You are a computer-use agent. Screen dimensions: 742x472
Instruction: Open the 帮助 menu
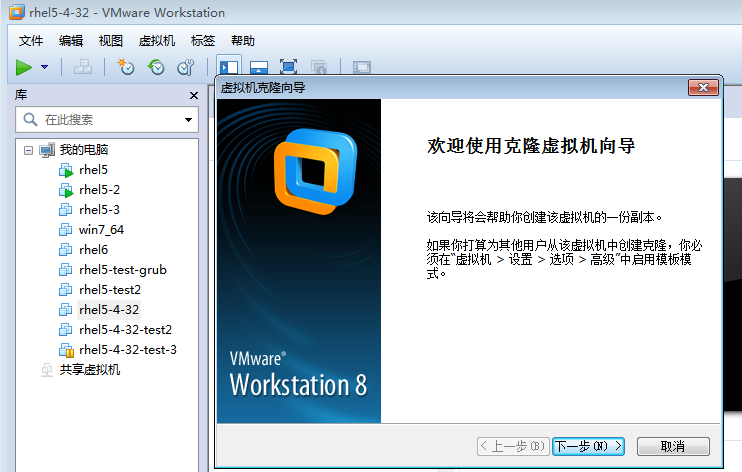pos(243,41)
